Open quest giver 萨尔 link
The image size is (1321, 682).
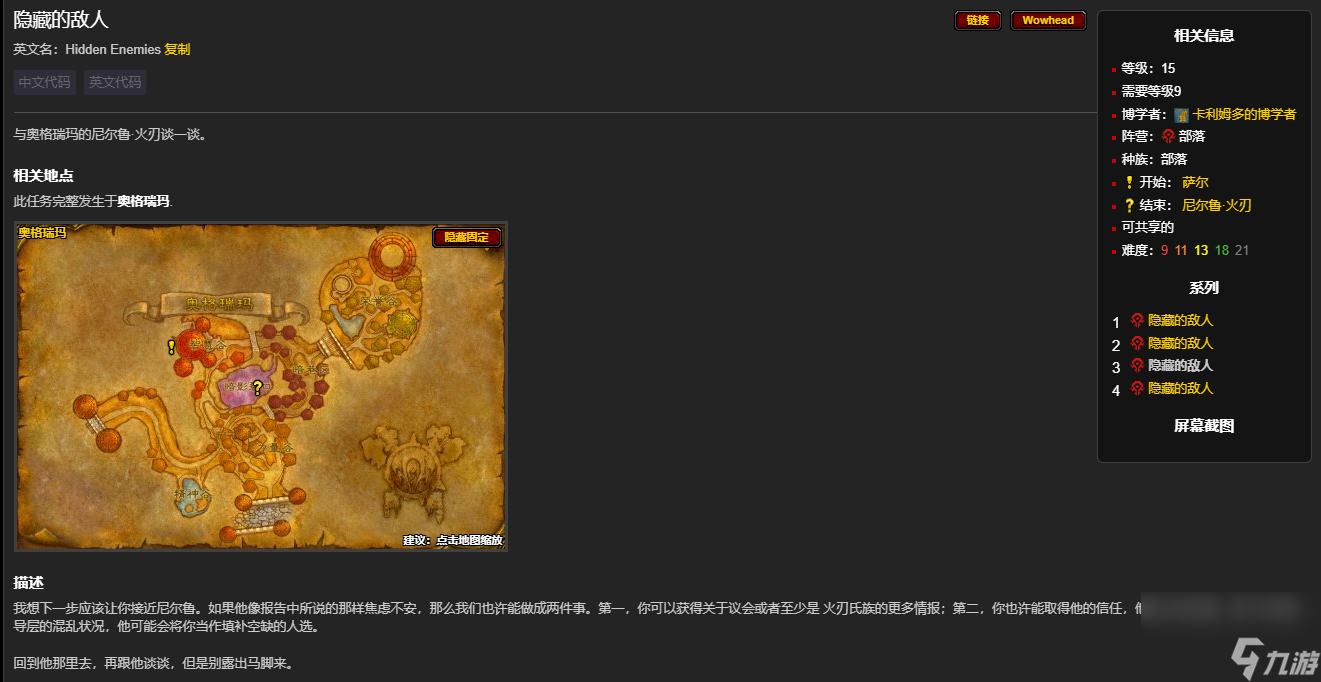coord(1195,182)
